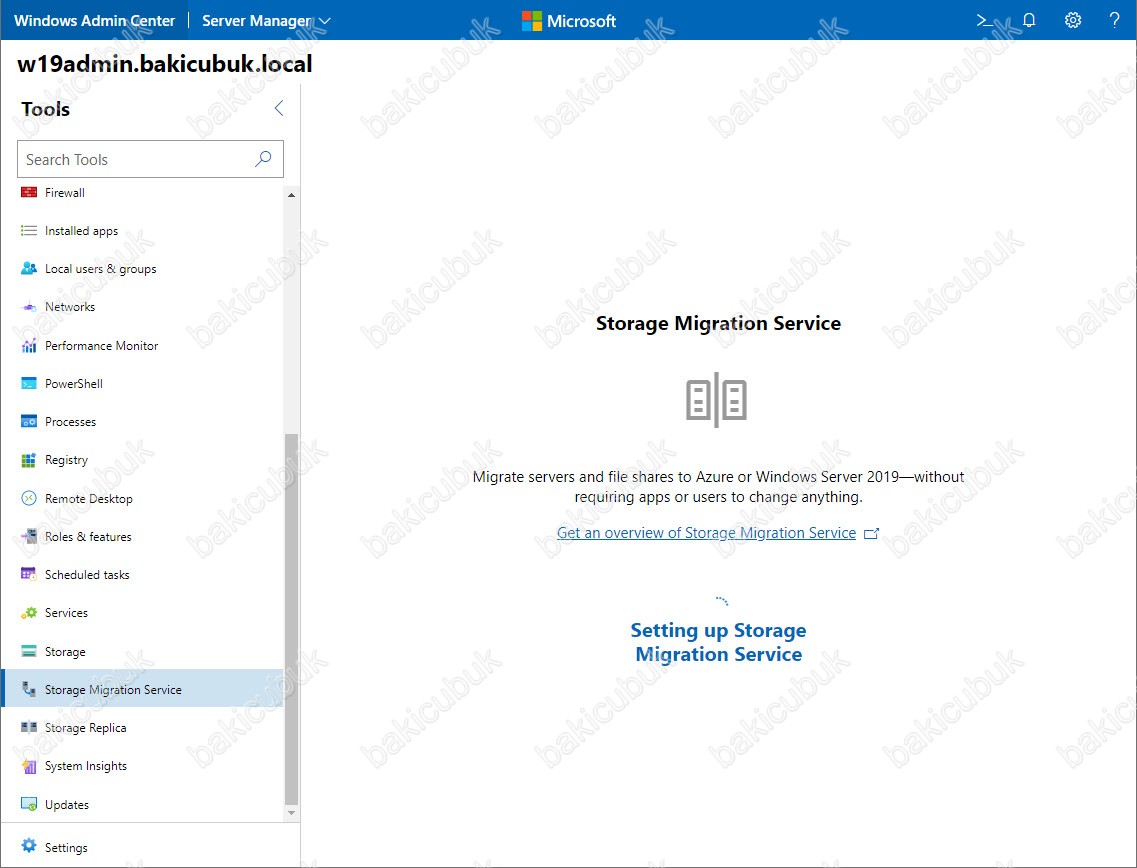1137x868 pixels.
Task: Click the Storage icon
Action: [x=29, y=651]
